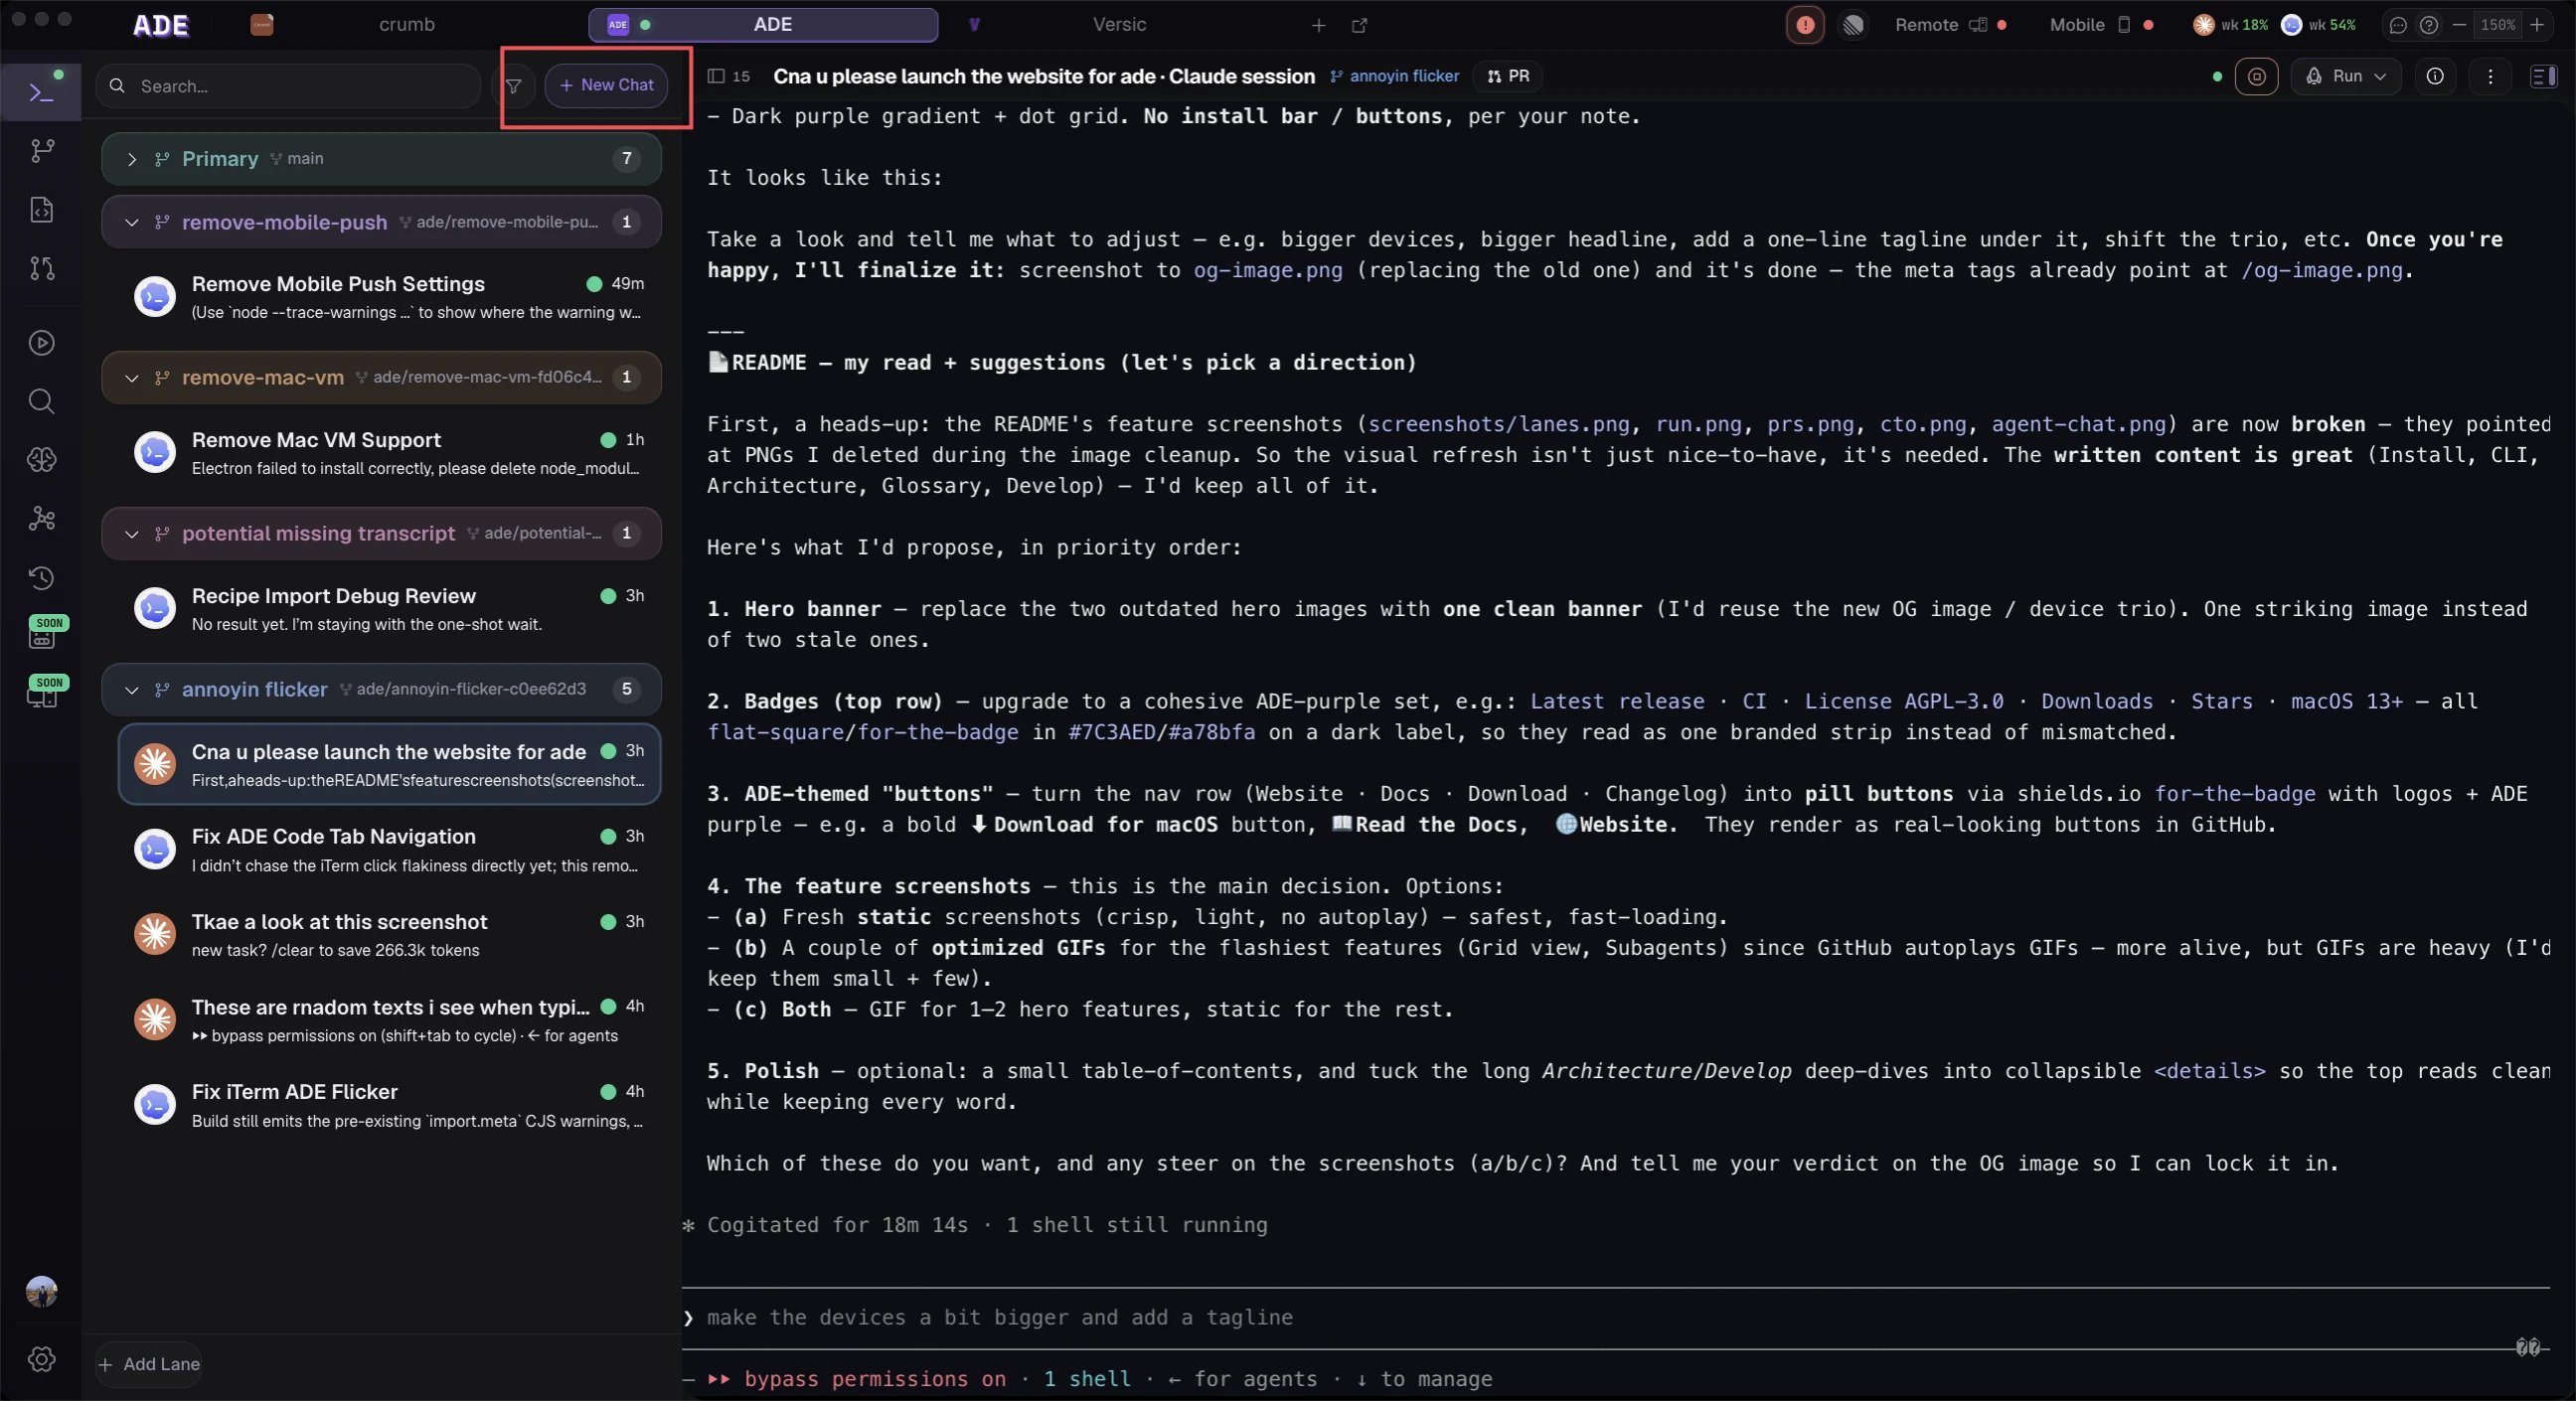Screen dimensions: 2576x1401
Task: Click the striped circle icon in top bar
Action: coord(1853,25)
